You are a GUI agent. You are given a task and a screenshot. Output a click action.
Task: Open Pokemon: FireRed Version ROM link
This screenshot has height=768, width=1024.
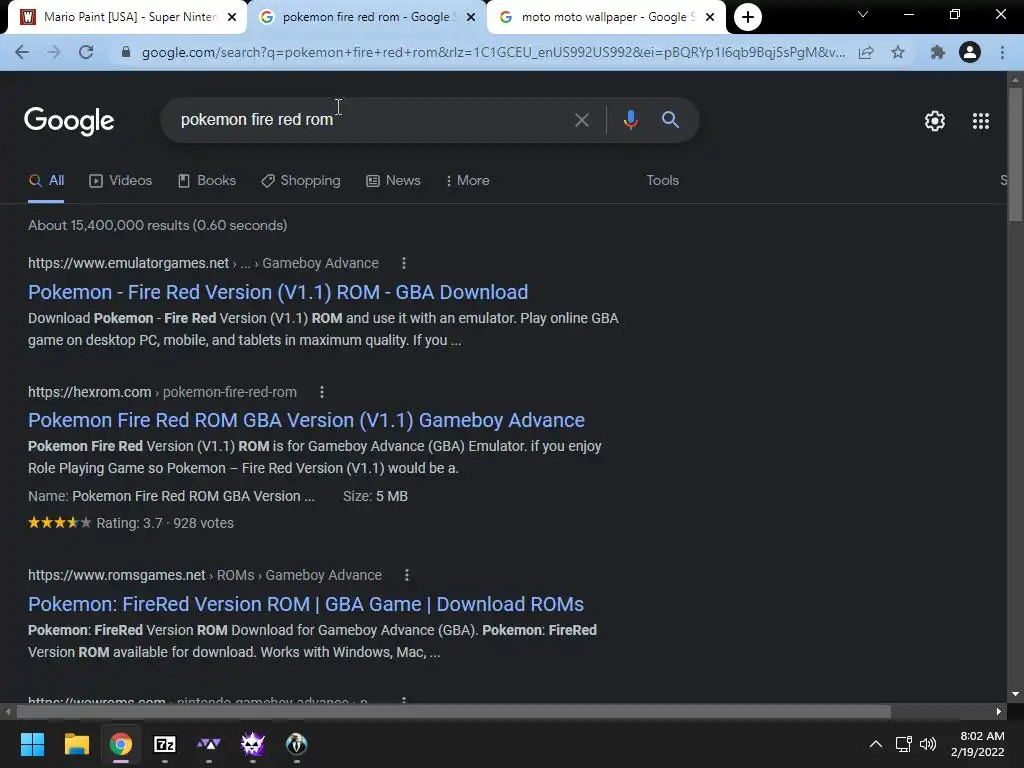tap(306, 604)
